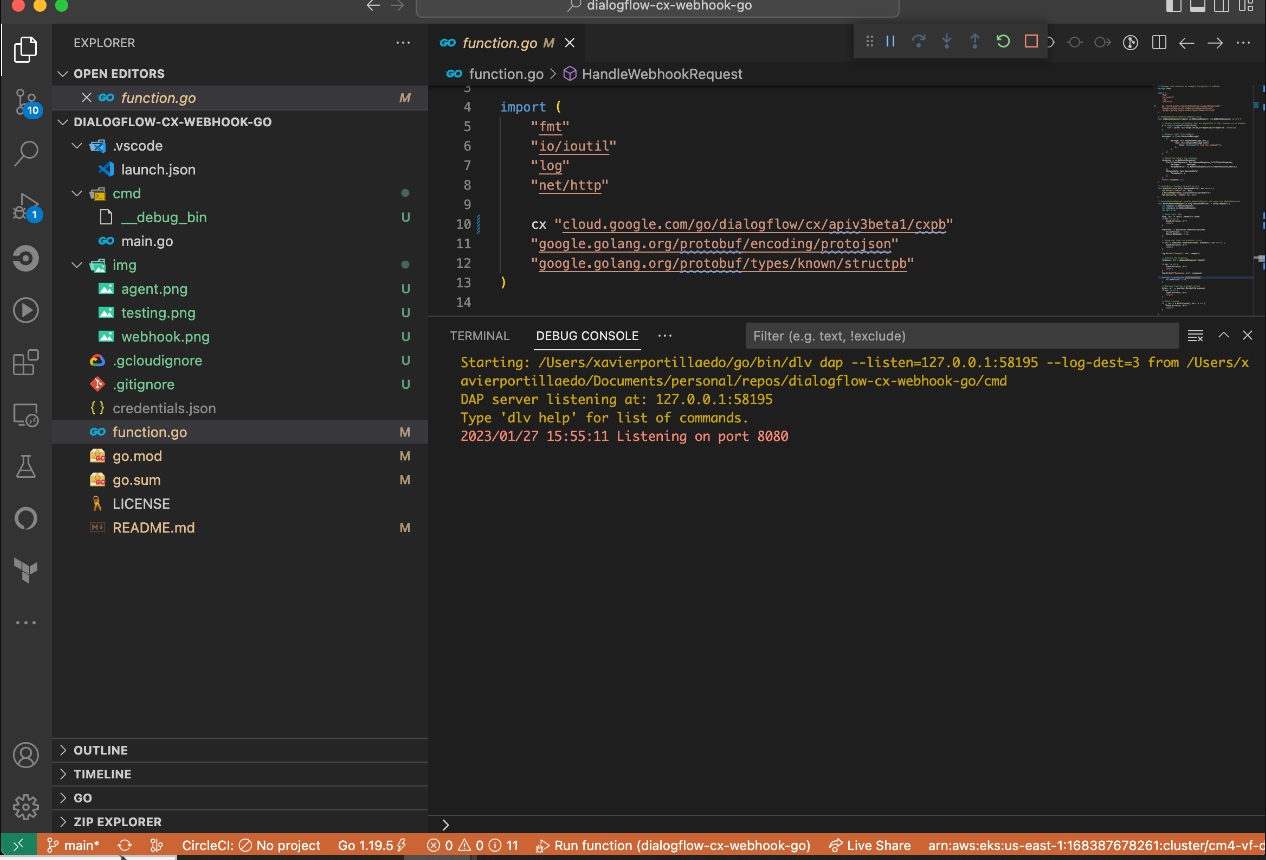Switch to the TERMINAL tab
The width and height of the screenshot is (1266, 860).
(479, 336)
